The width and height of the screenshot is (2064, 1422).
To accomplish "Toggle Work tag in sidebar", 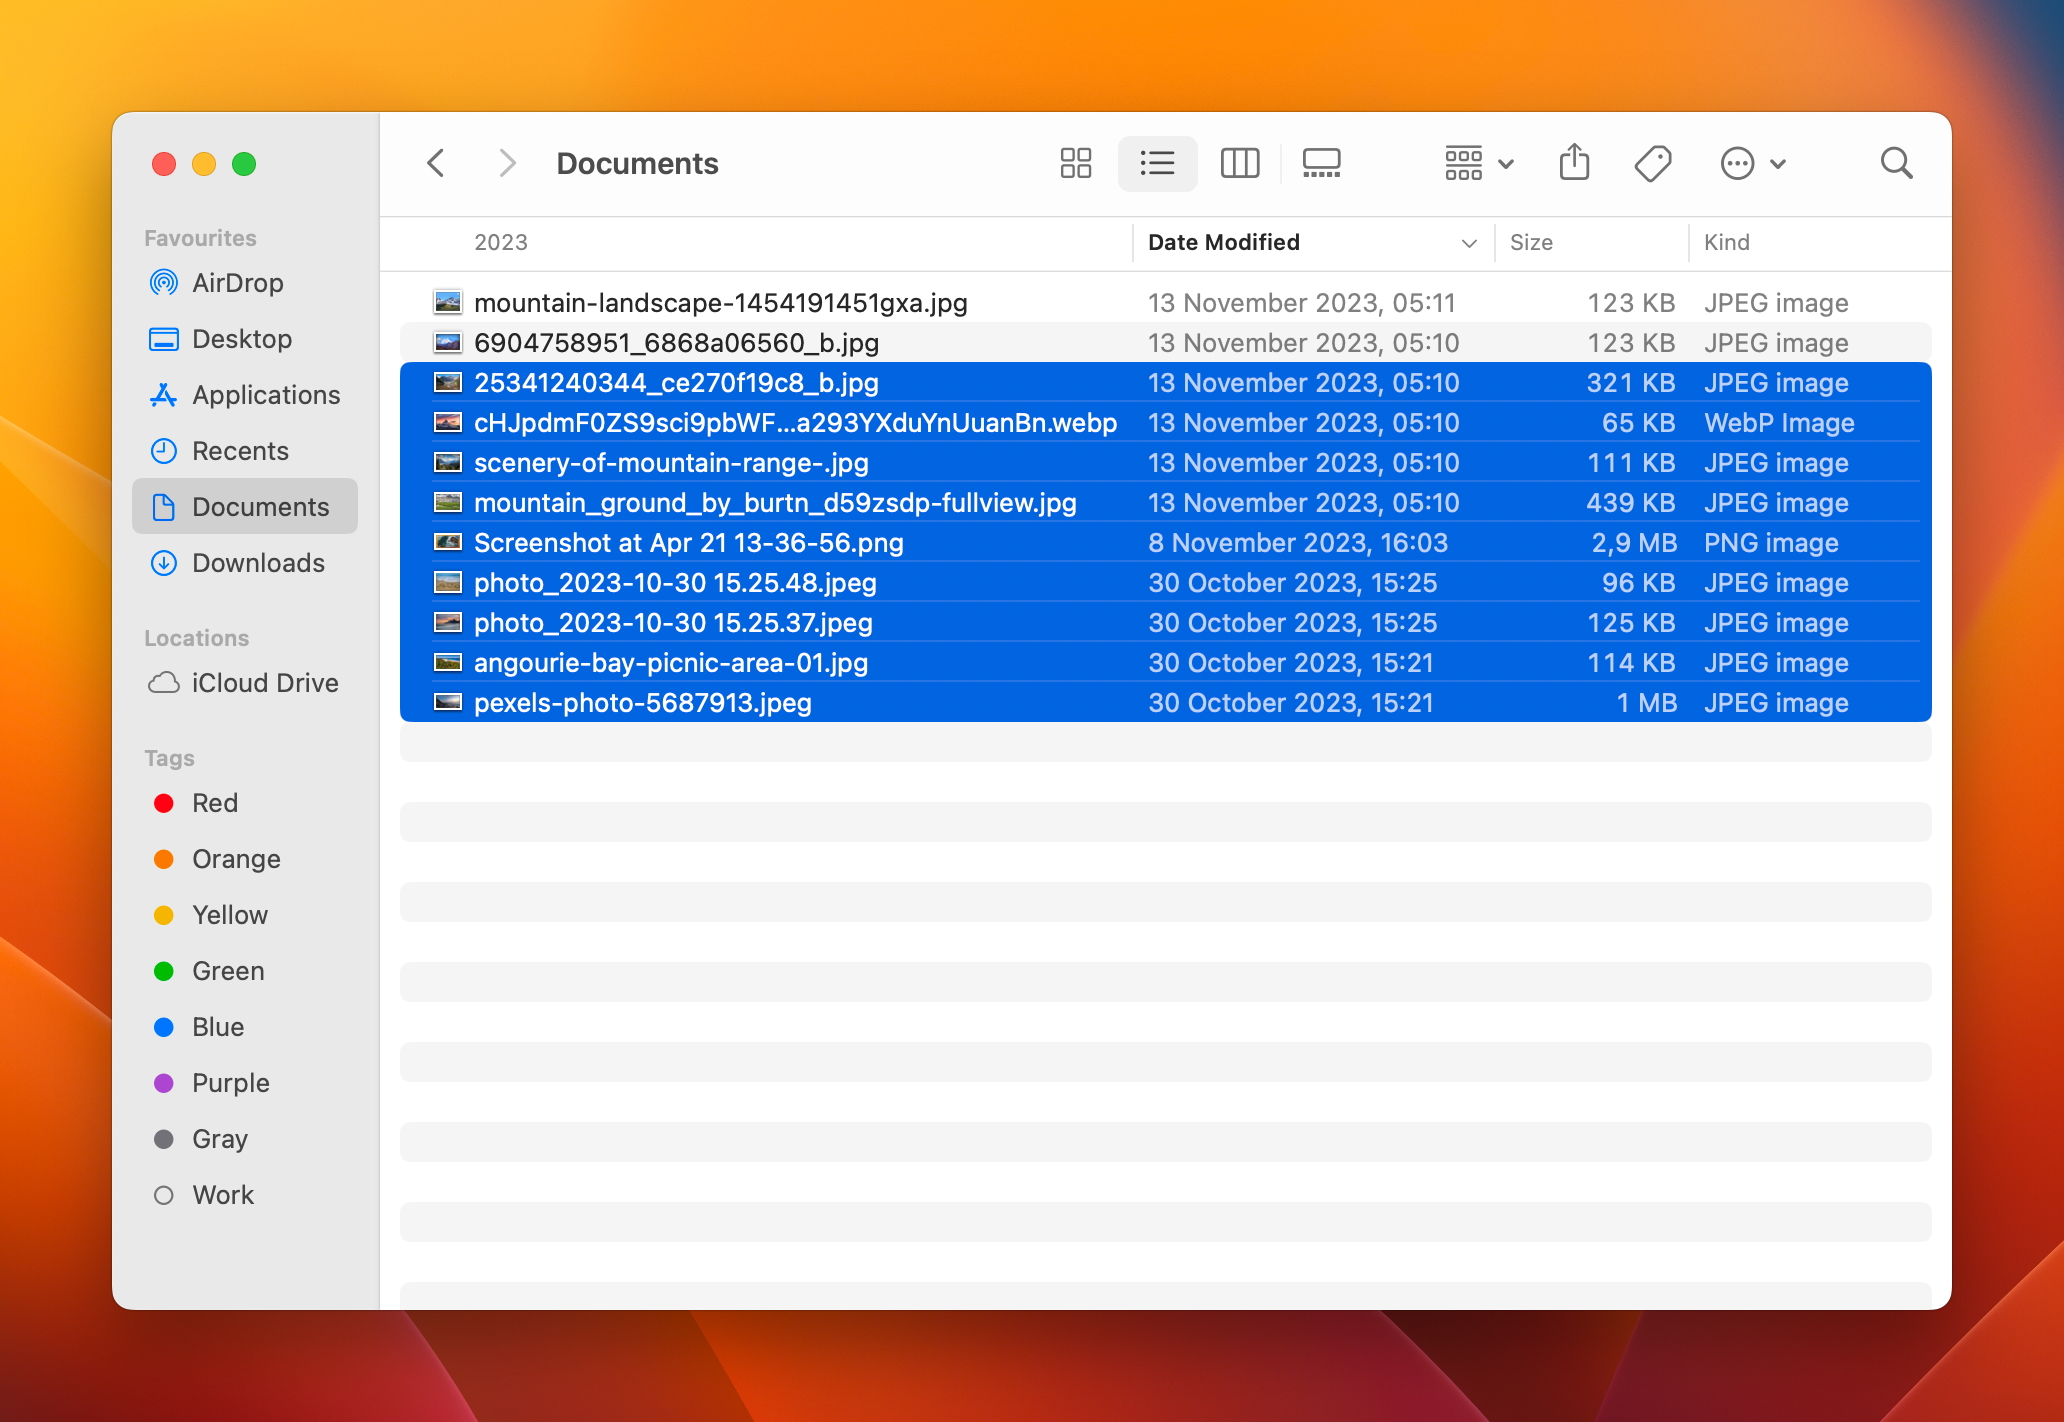I will point(224,1193).
